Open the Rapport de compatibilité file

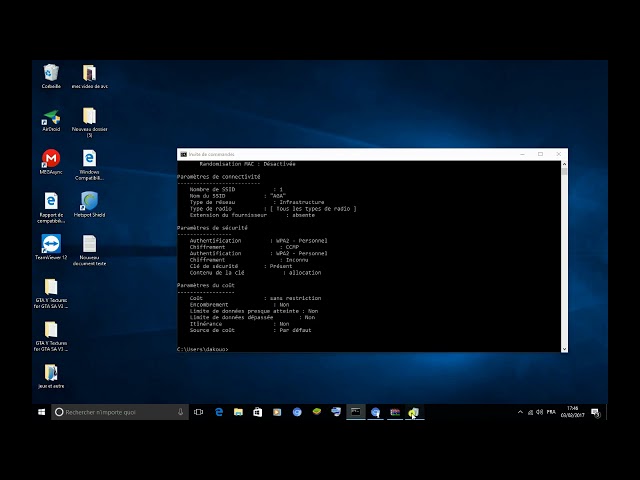click(x=51, y=201)
